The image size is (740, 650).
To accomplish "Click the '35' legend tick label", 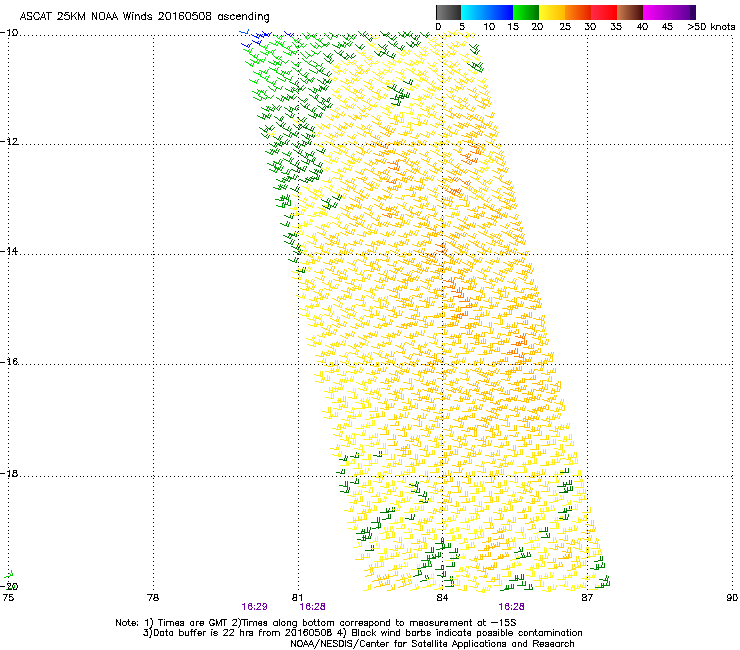I will 616,27.
